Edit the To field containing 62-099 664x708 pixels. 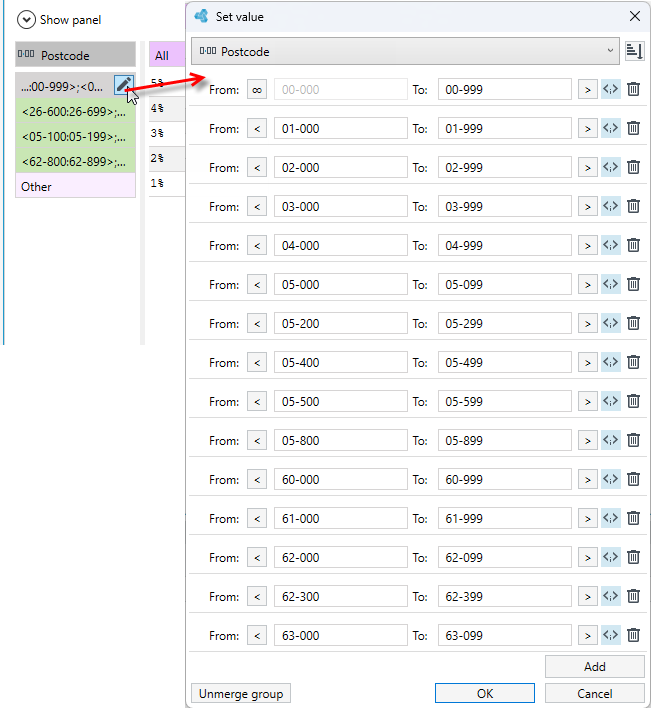pos(505,557)
